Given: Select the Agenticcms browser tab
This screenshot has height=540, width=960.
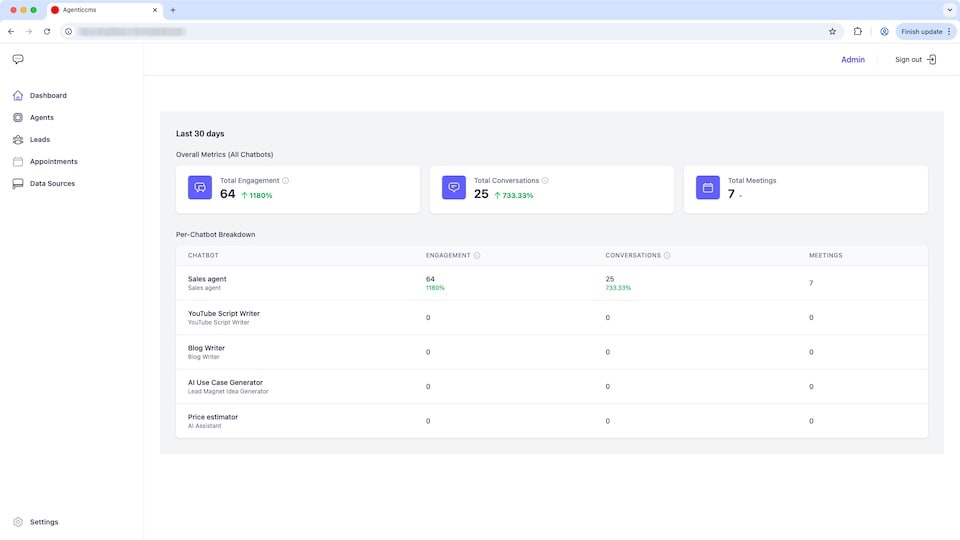Looking at the screenshot, I should [104, 10].
